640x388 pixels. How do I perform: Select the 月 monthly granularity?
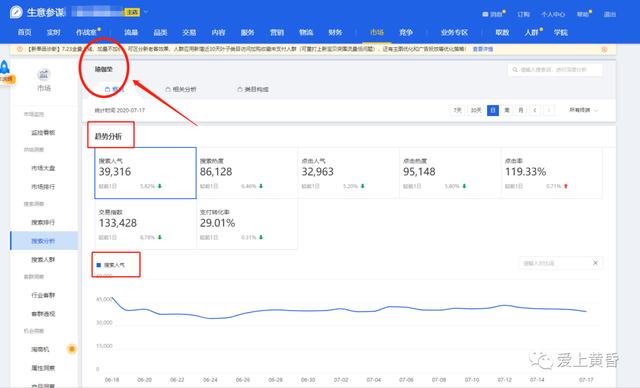[x=521, y=110]
